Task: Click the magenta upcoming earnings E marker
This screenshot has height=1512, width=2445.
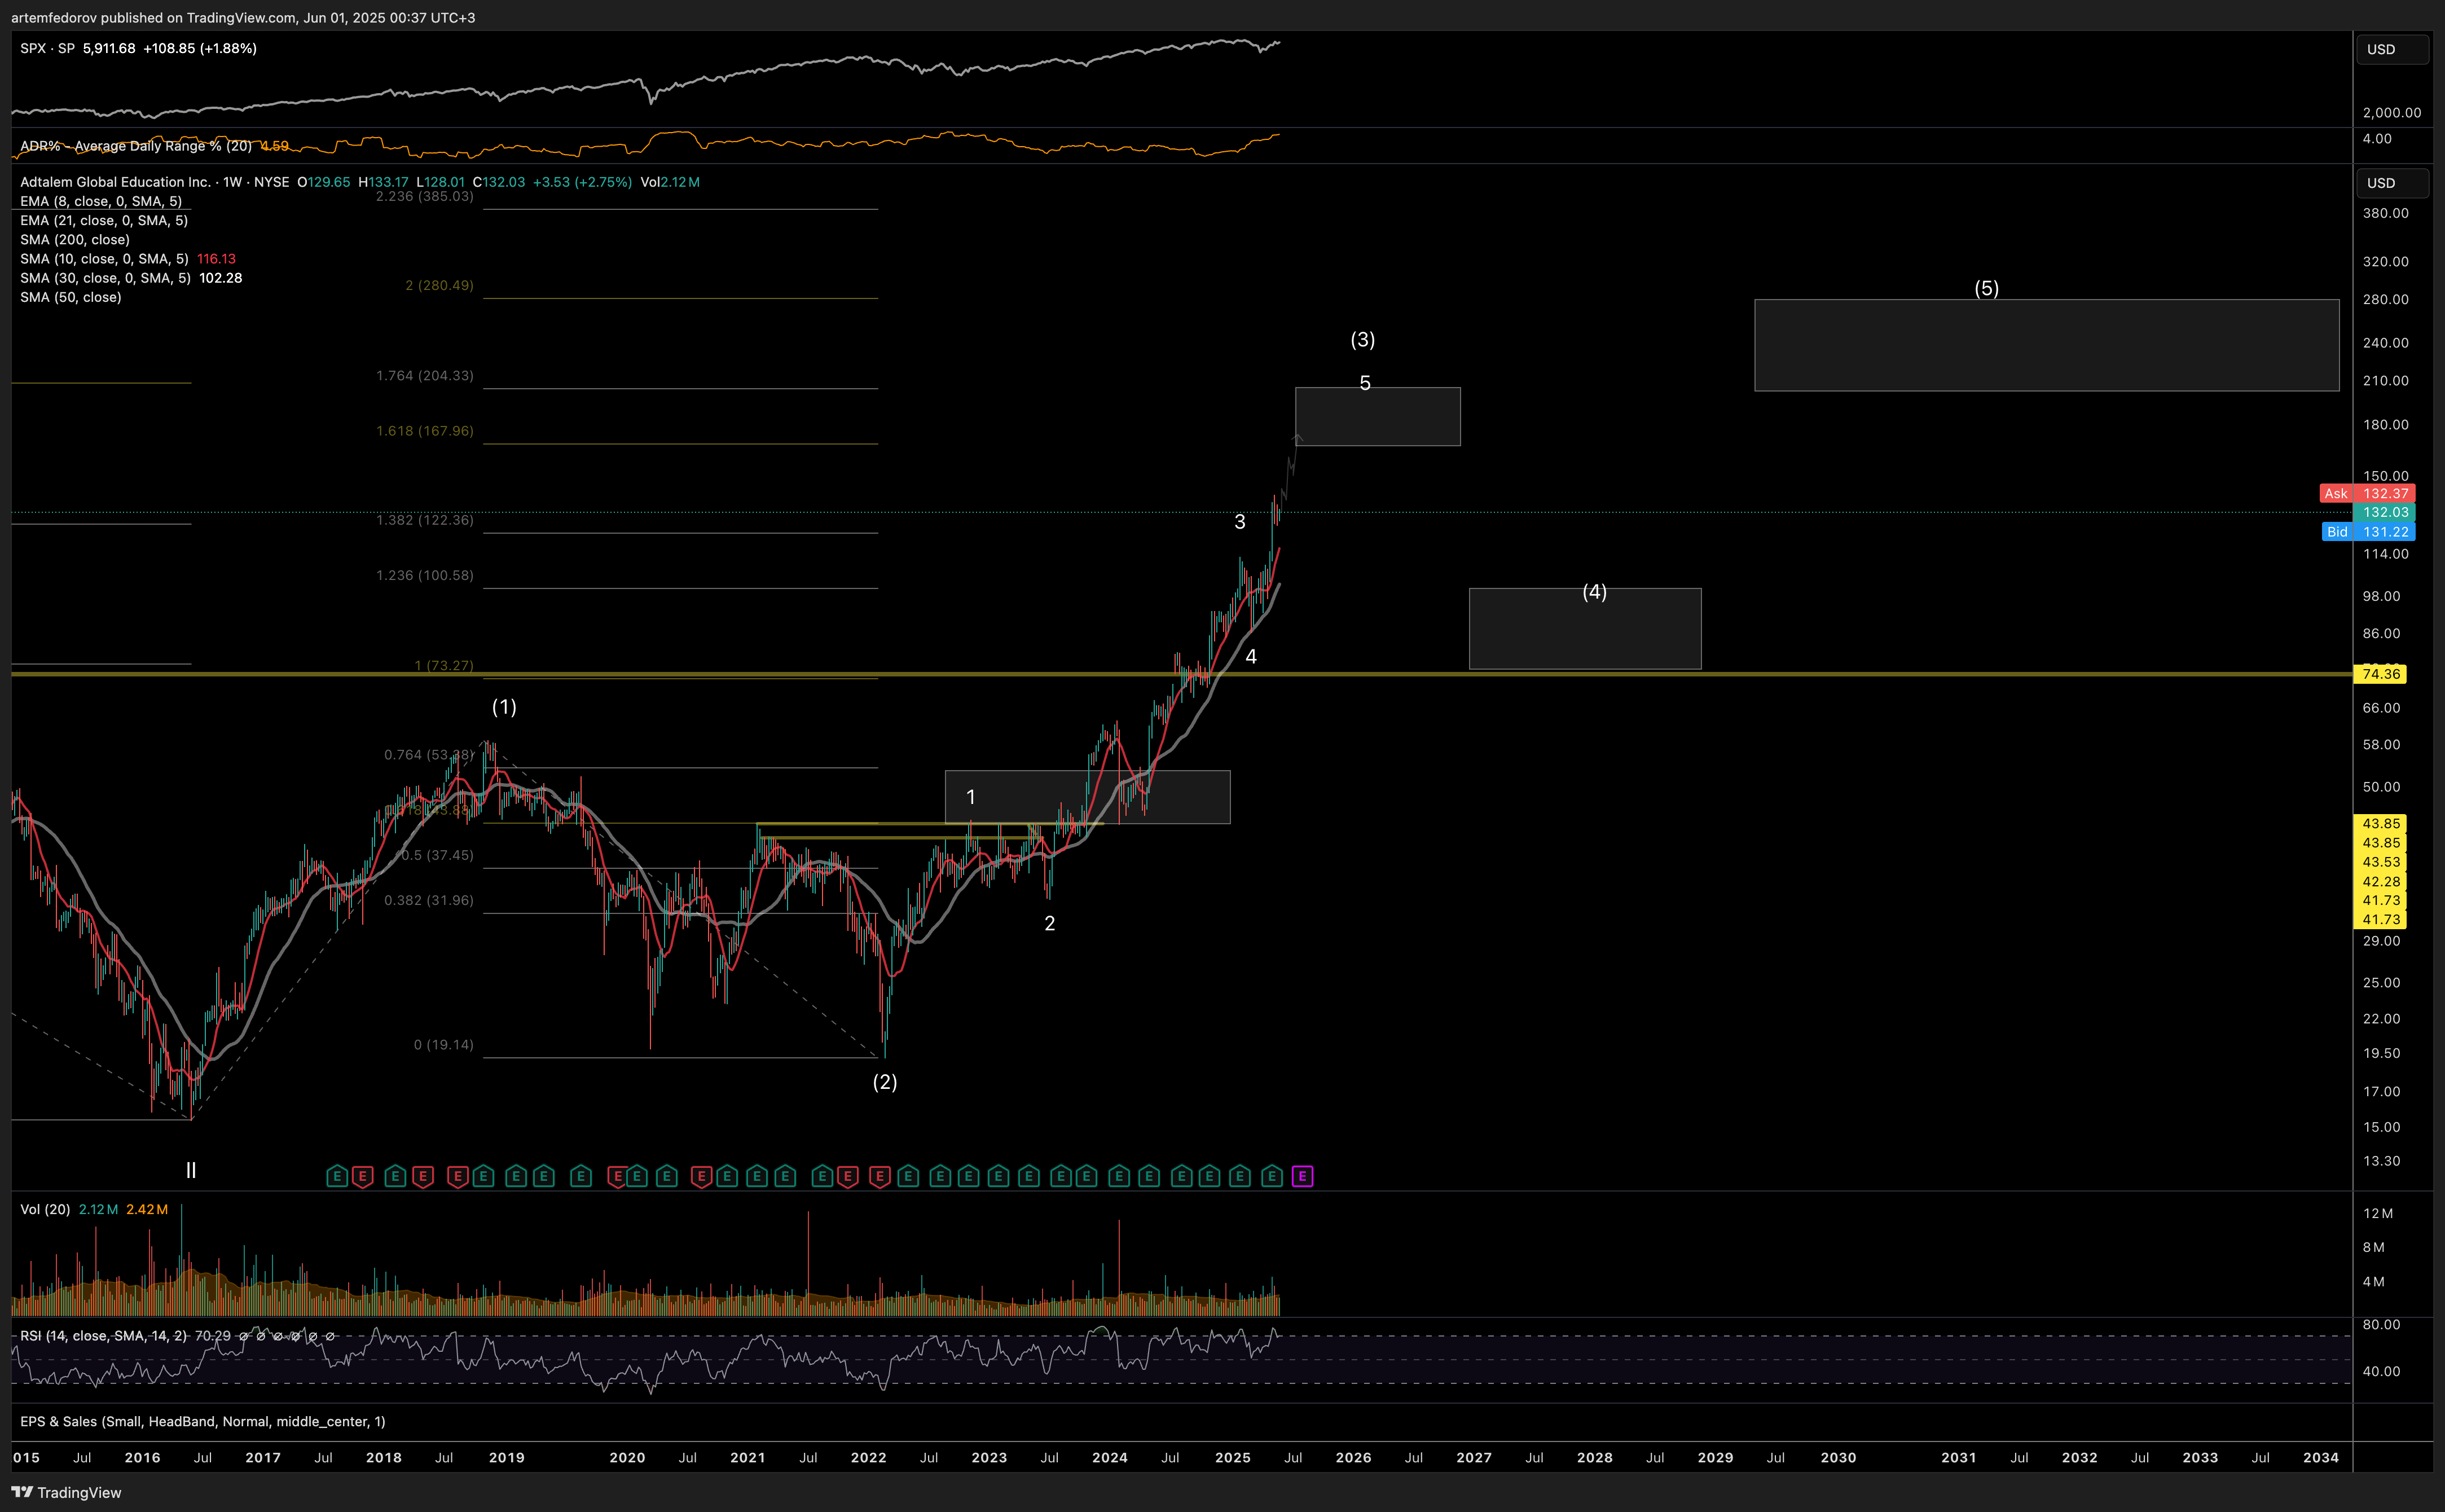Action: 1302,1176
